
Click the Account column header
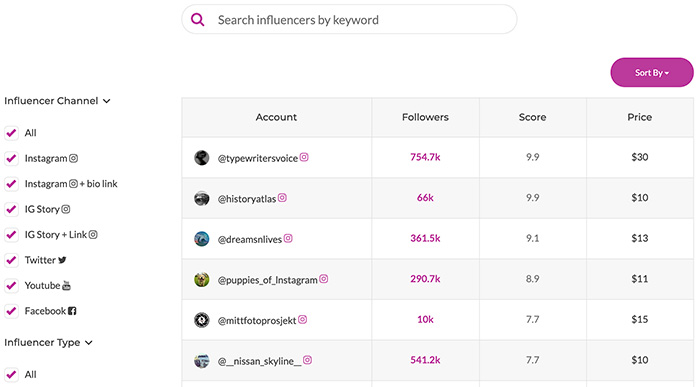[276, 117]
